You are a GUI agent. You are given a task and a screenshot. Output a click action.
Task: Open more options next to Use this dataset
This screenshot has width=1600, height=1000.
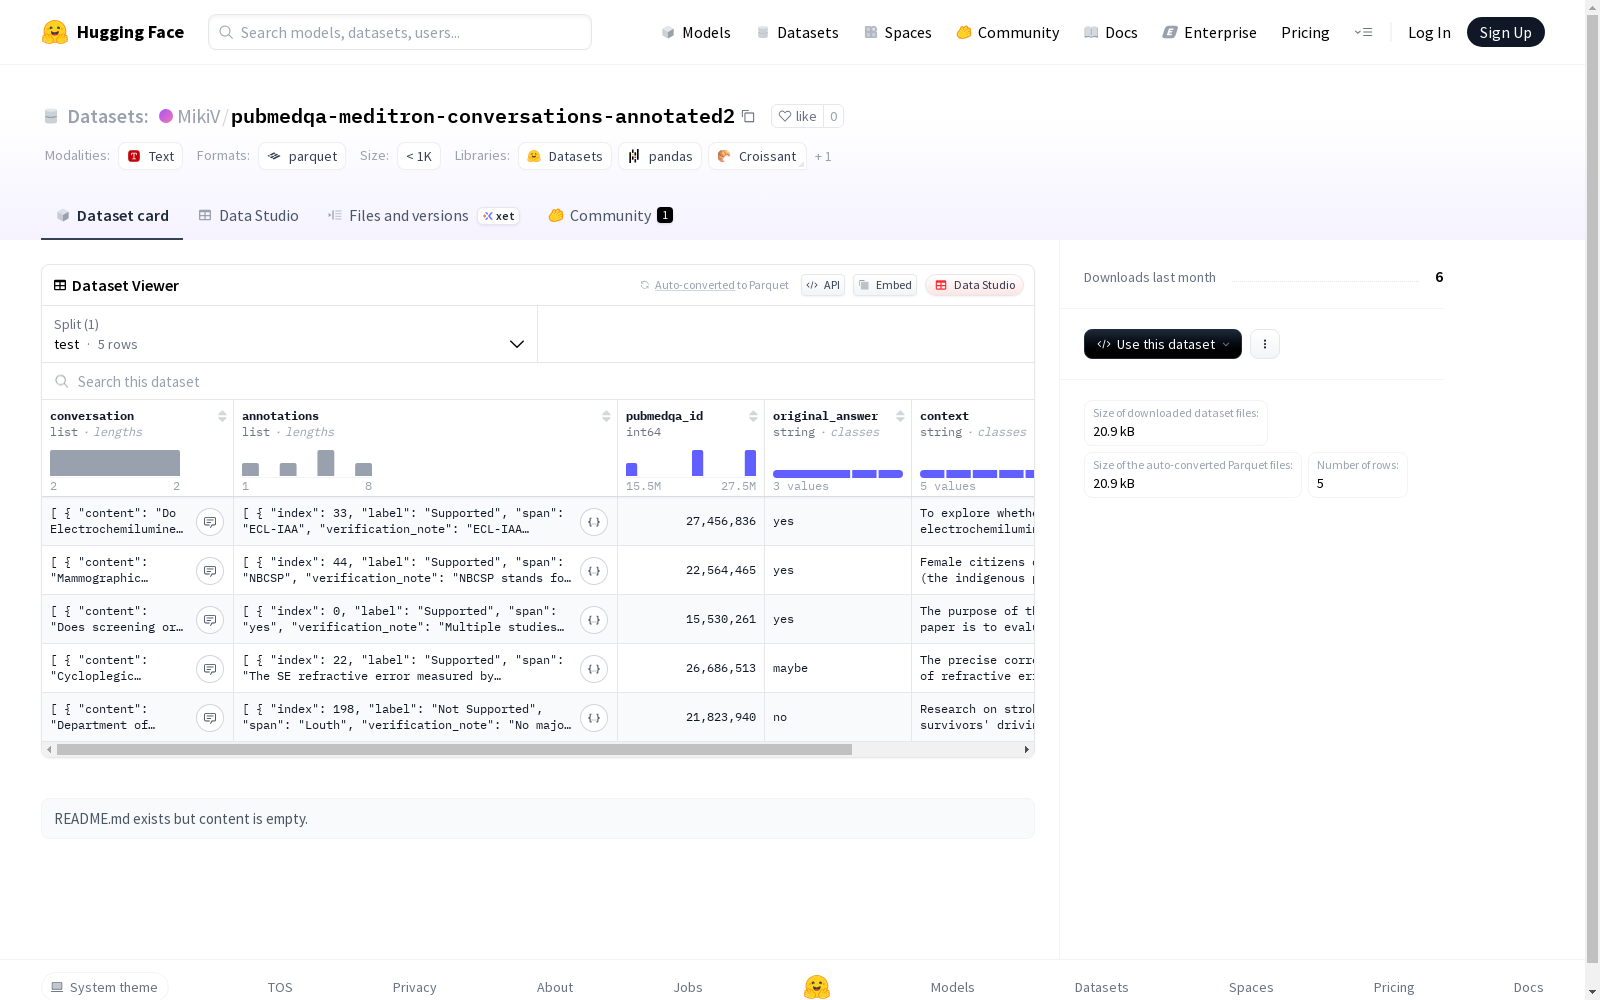tap(1265, 344)
